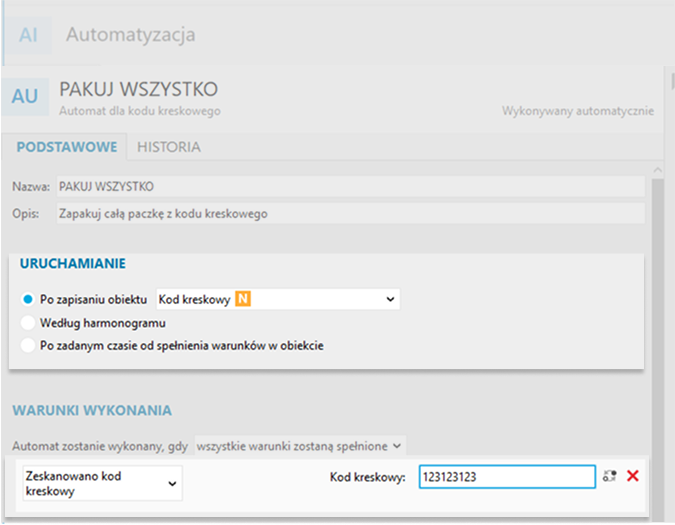
Task: Click the Kod kreskowy input with 123123123
Action: (x=507, y=476)
